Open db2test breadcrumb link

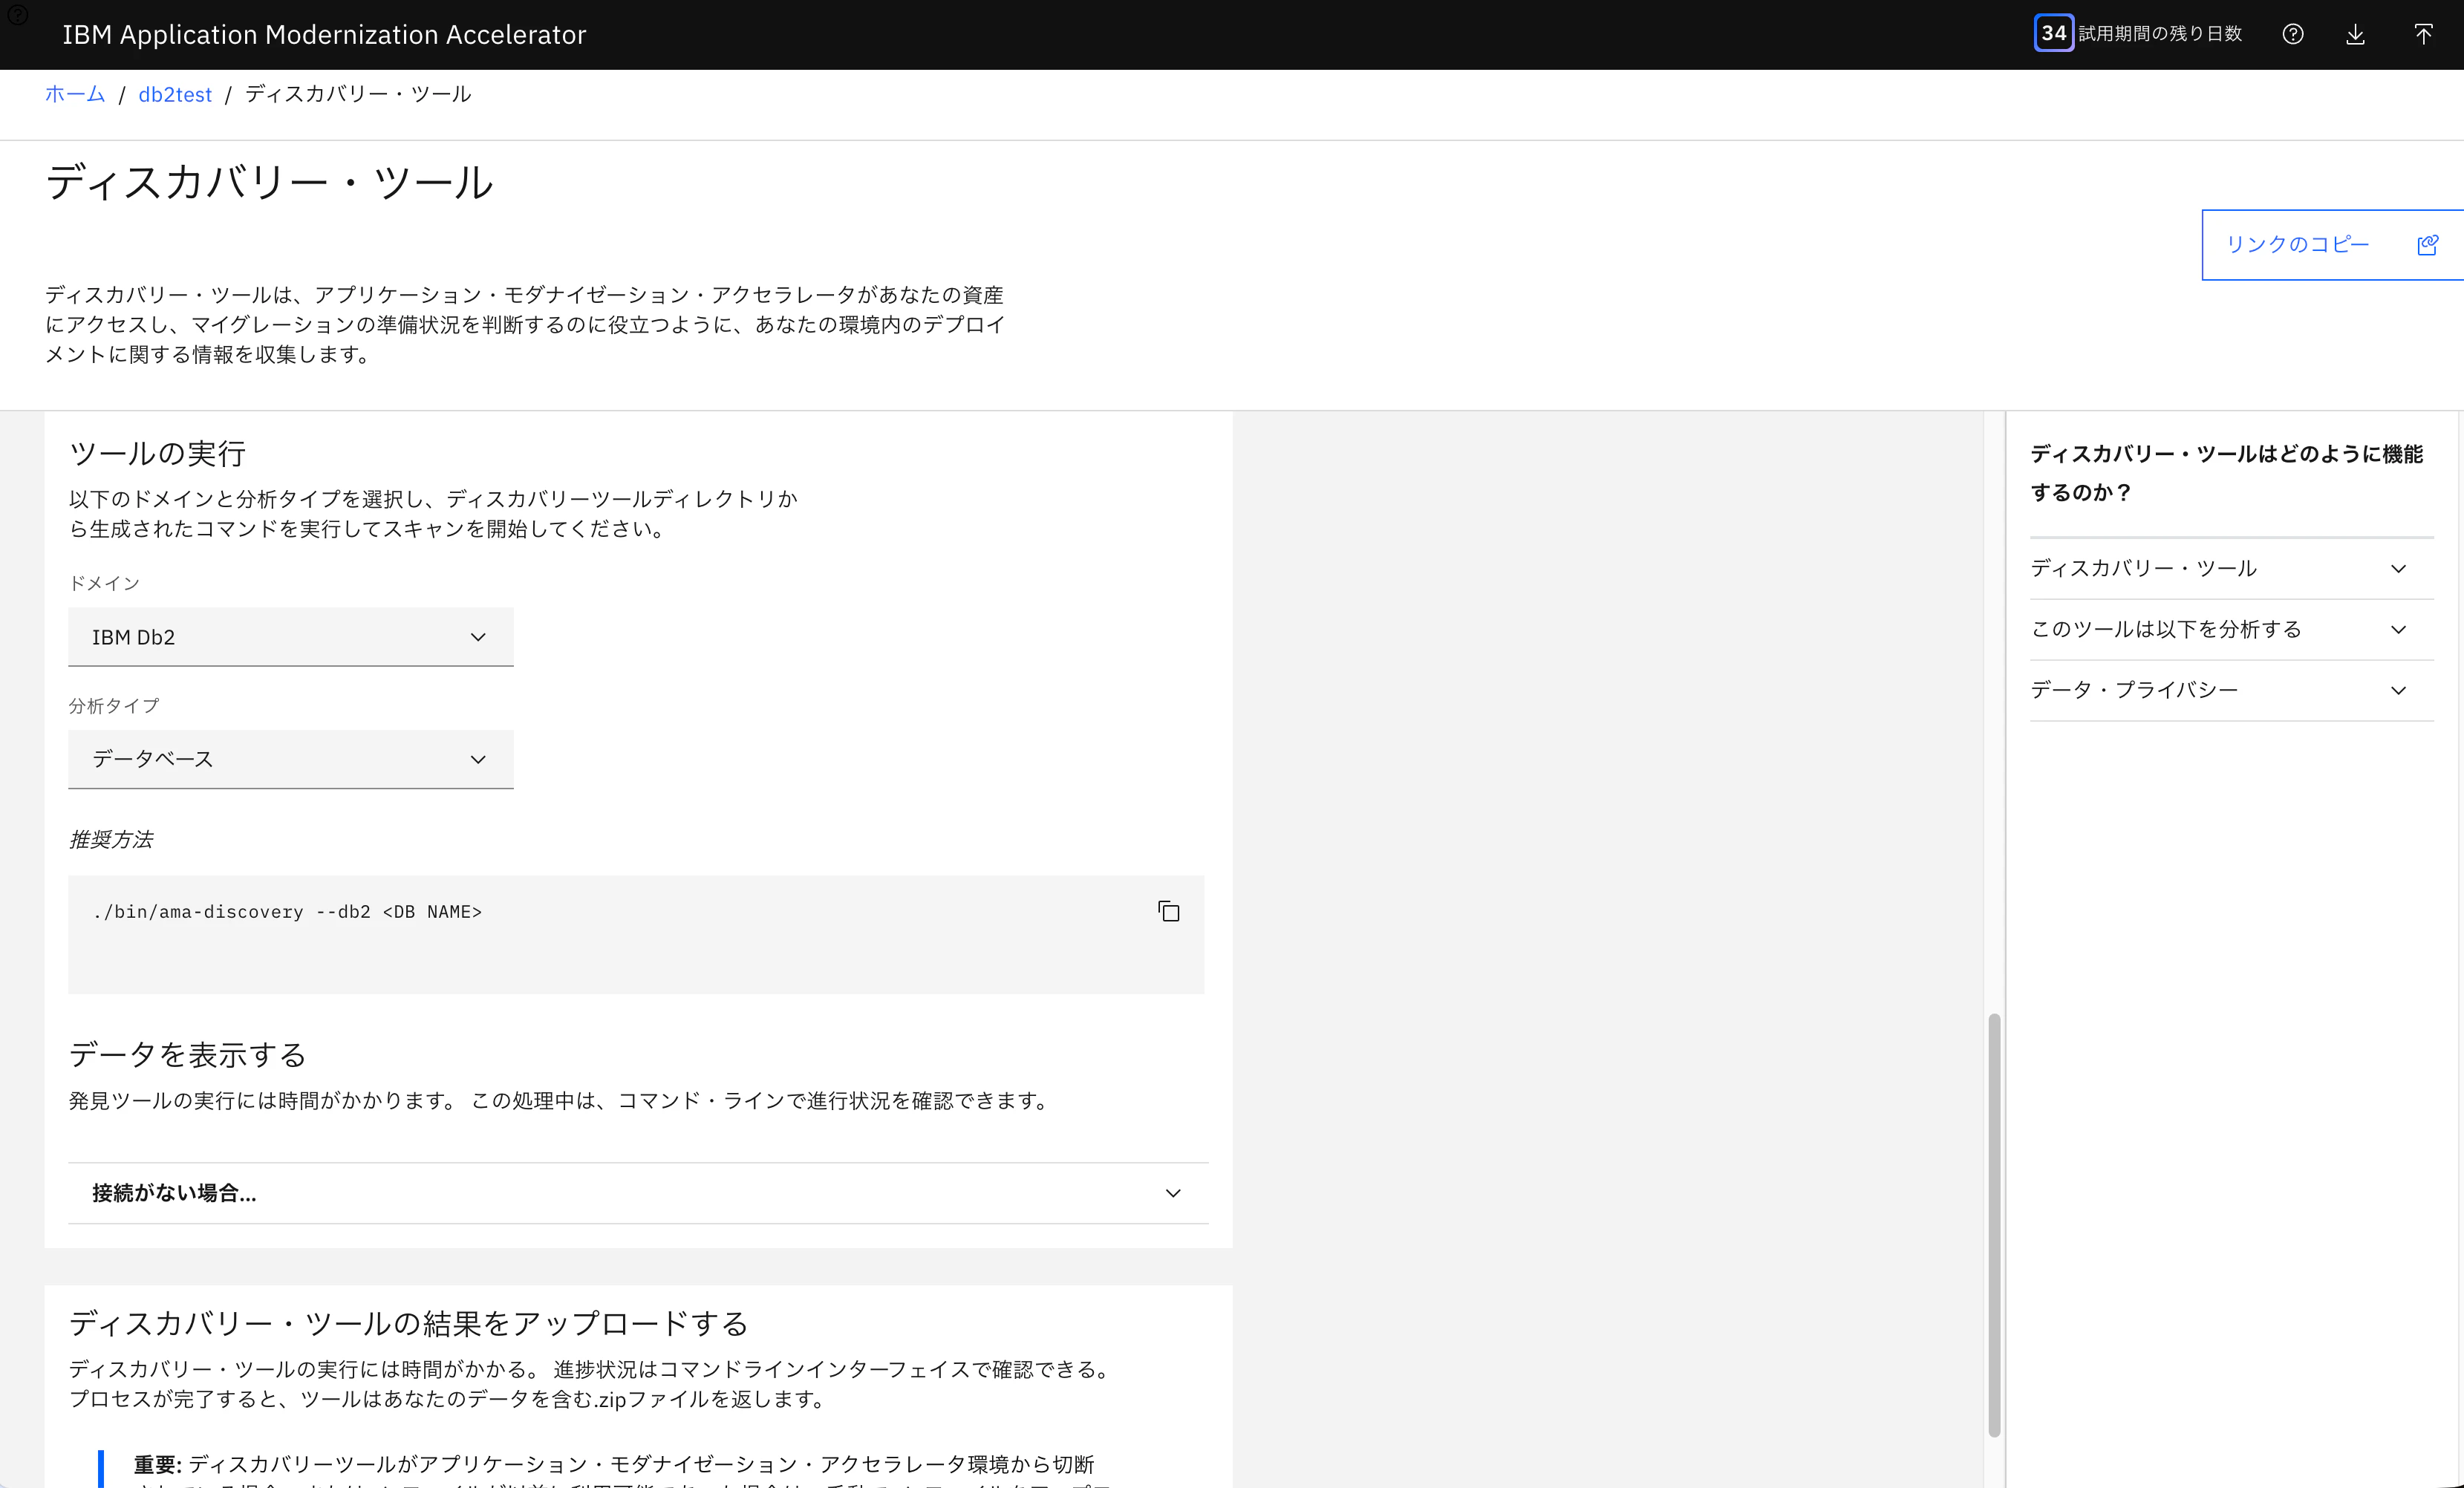[175, 94]
